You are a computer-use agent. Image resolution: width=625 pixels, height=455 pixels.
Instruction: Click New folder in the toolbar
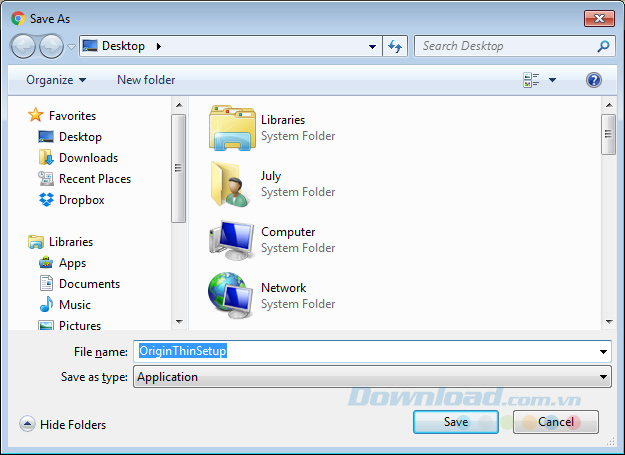[146, 80]
